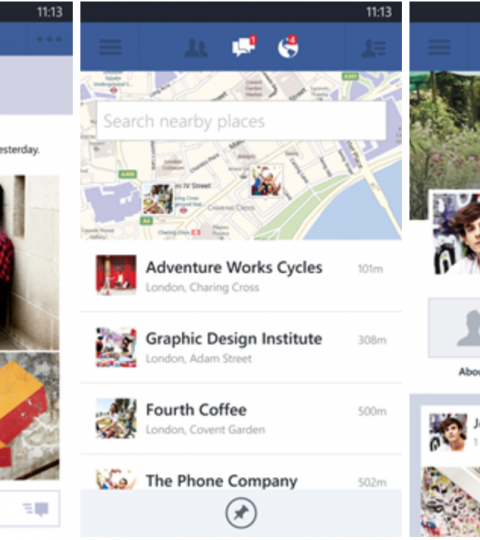
Task: Open the friend requests icon
Action: click(x=196, y=48)
